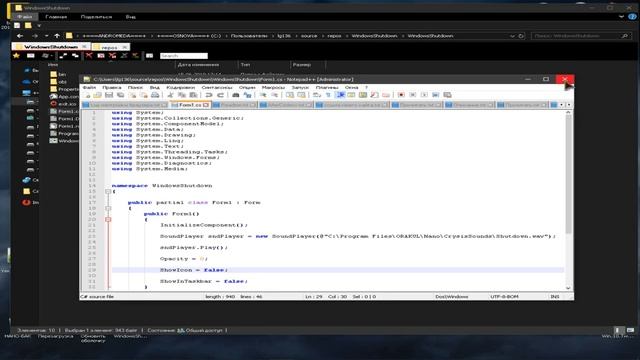640x360 pixels.
Task: Click the Search field in Explorer tab toolbar
Action: click(184, 56)
